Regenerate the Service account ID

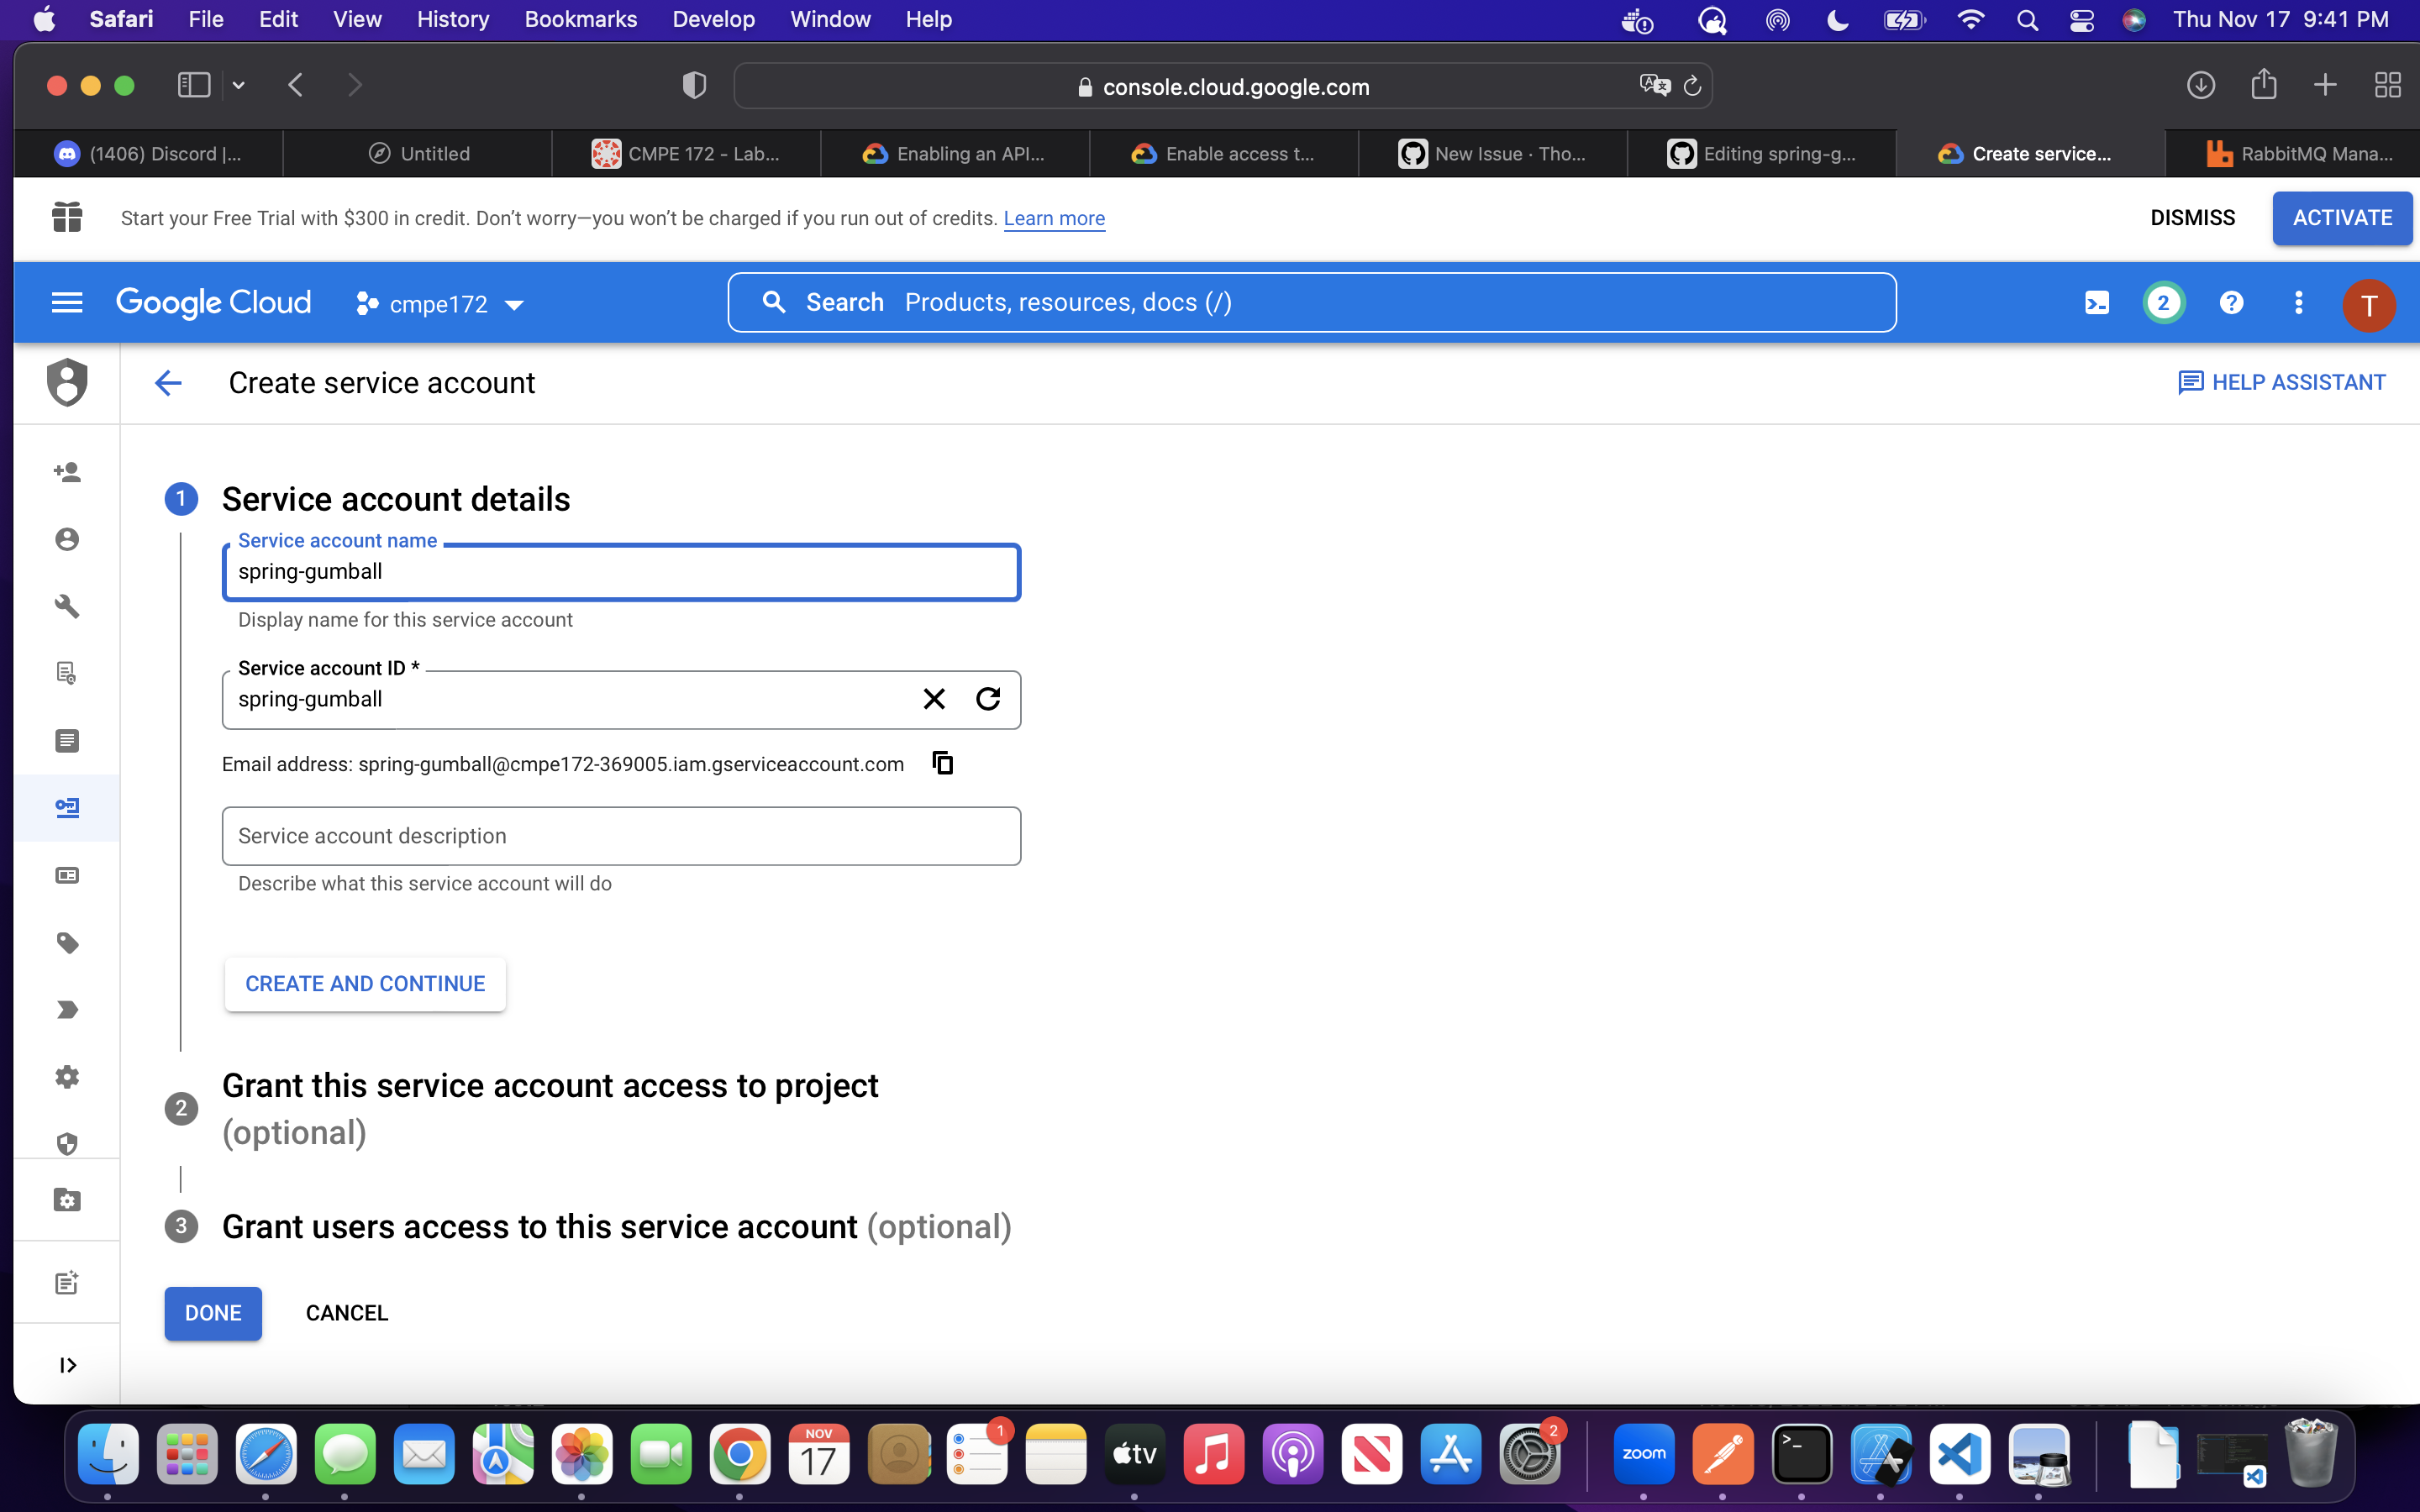988,699
